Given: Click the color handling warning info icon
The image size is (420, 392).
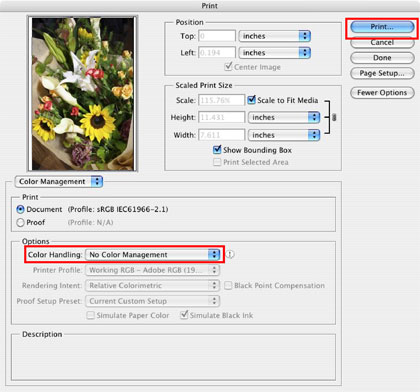Looking at the screenshot, I should (230, 254).
